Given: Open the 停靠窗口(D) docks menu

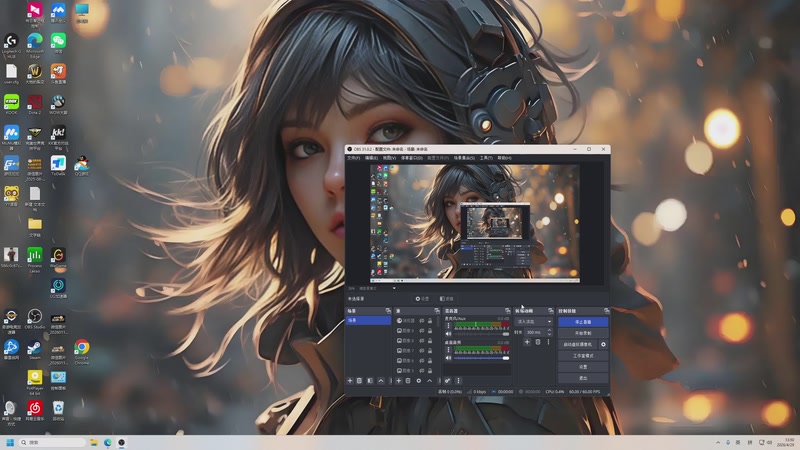Looking at the screenshot, I should [411, 158].
